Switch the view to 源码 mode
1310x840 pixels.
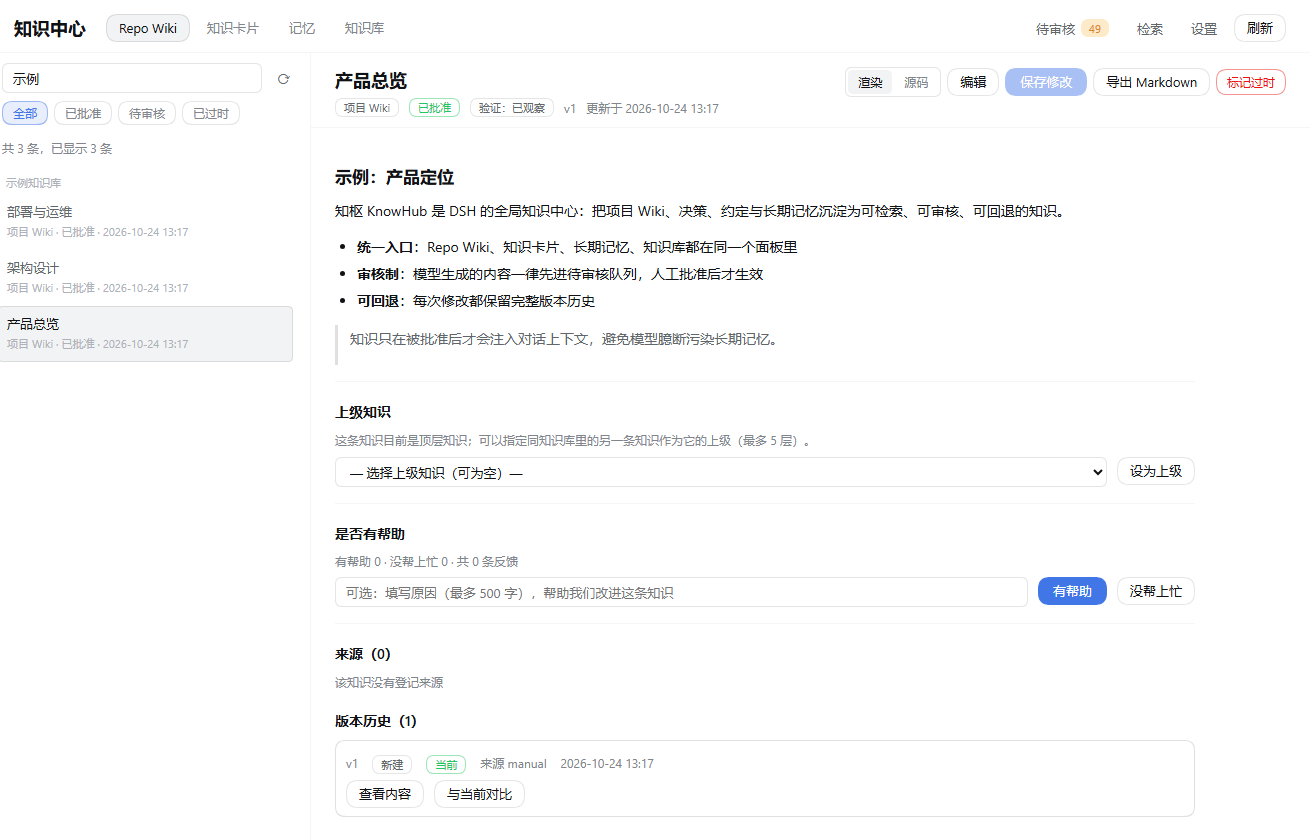click(x=916, y=82)
